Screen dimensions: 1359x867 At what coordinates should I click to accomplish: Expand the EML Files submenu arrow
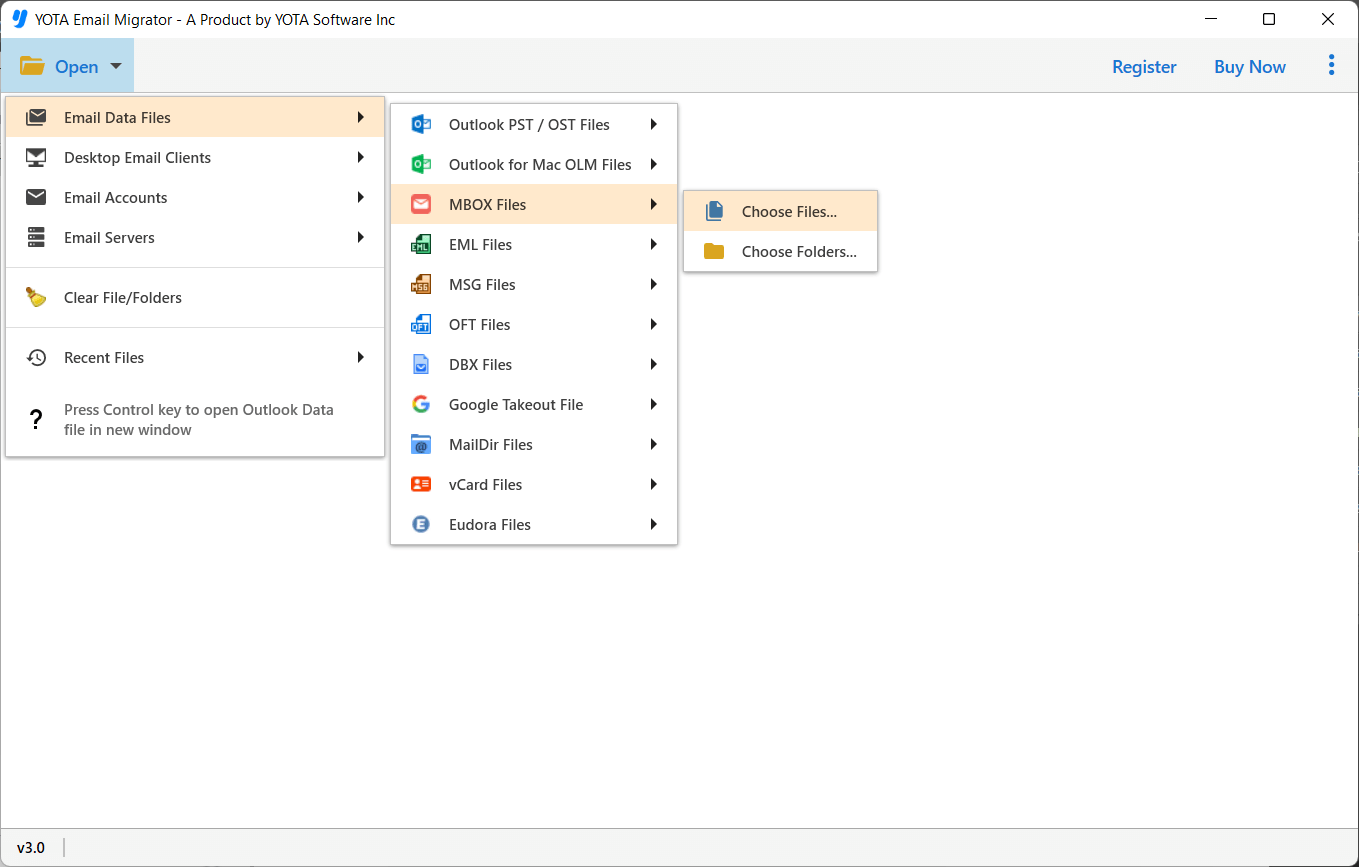pos(653,244)
